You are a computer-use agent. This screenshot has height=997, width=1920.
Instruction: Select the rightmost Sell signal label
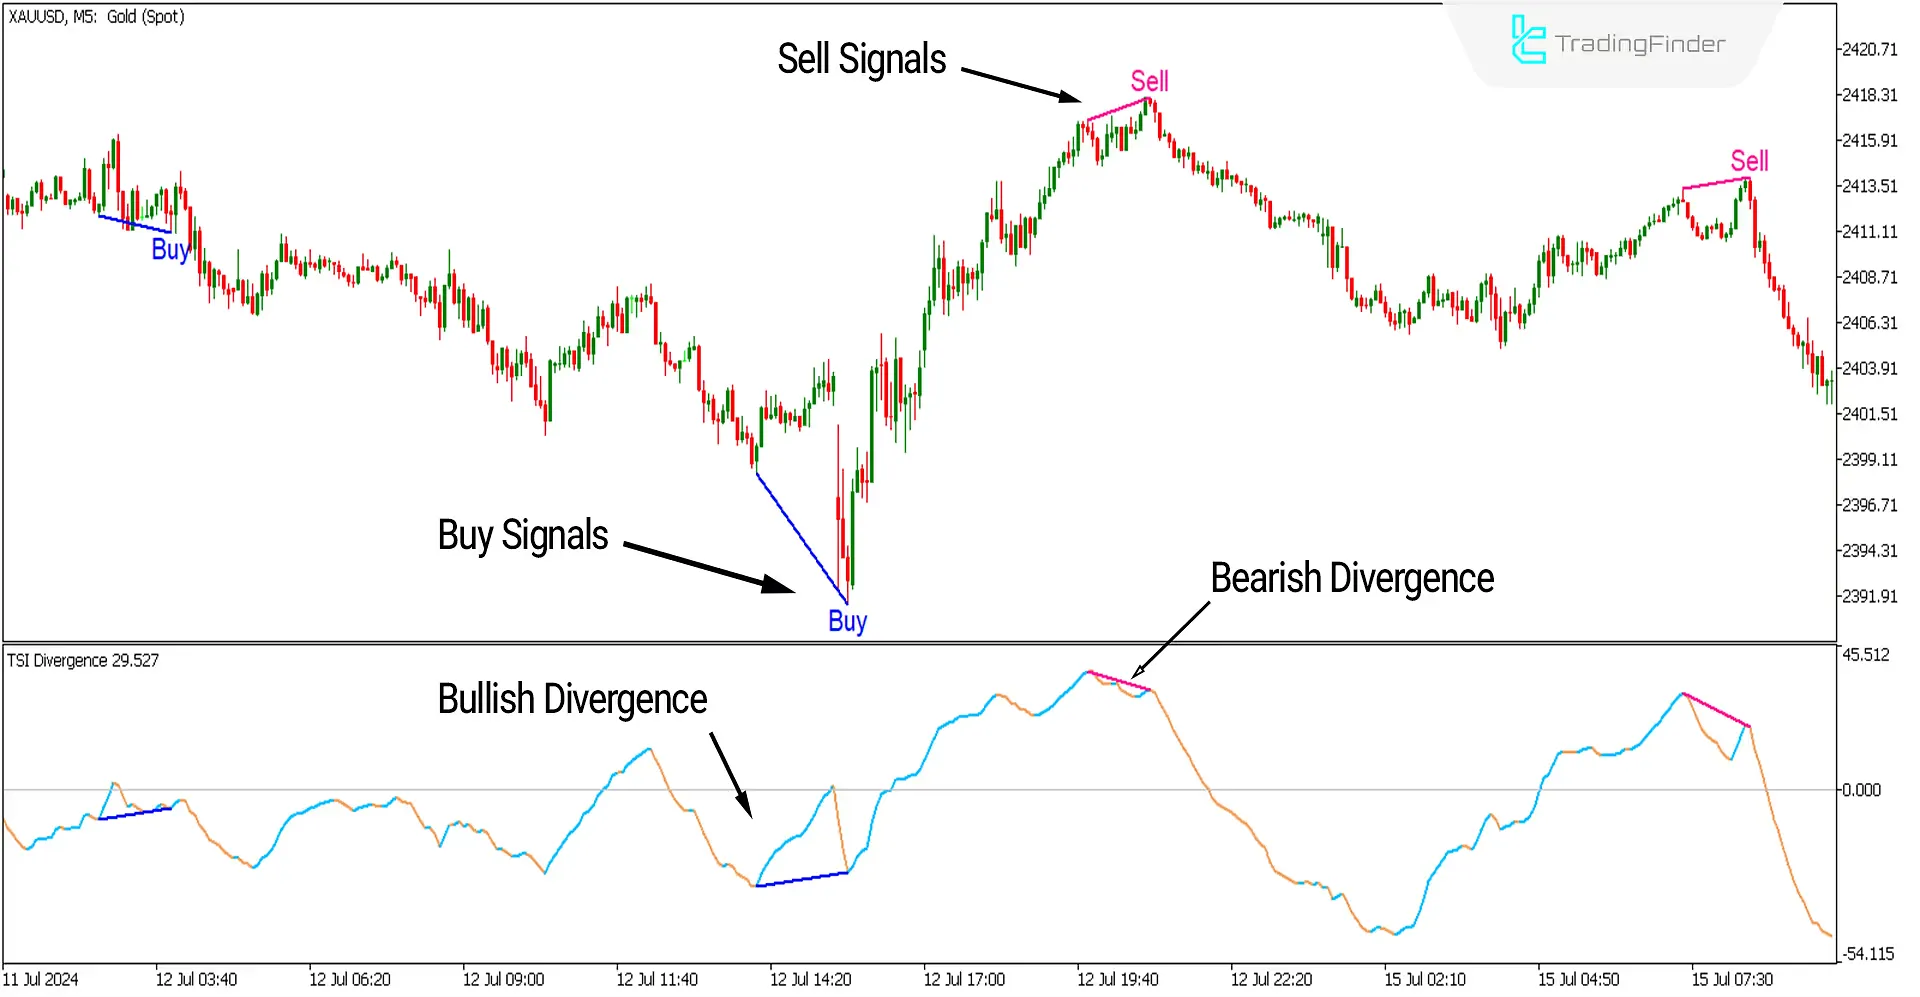pyautogui.click(x=1749, y=160)
